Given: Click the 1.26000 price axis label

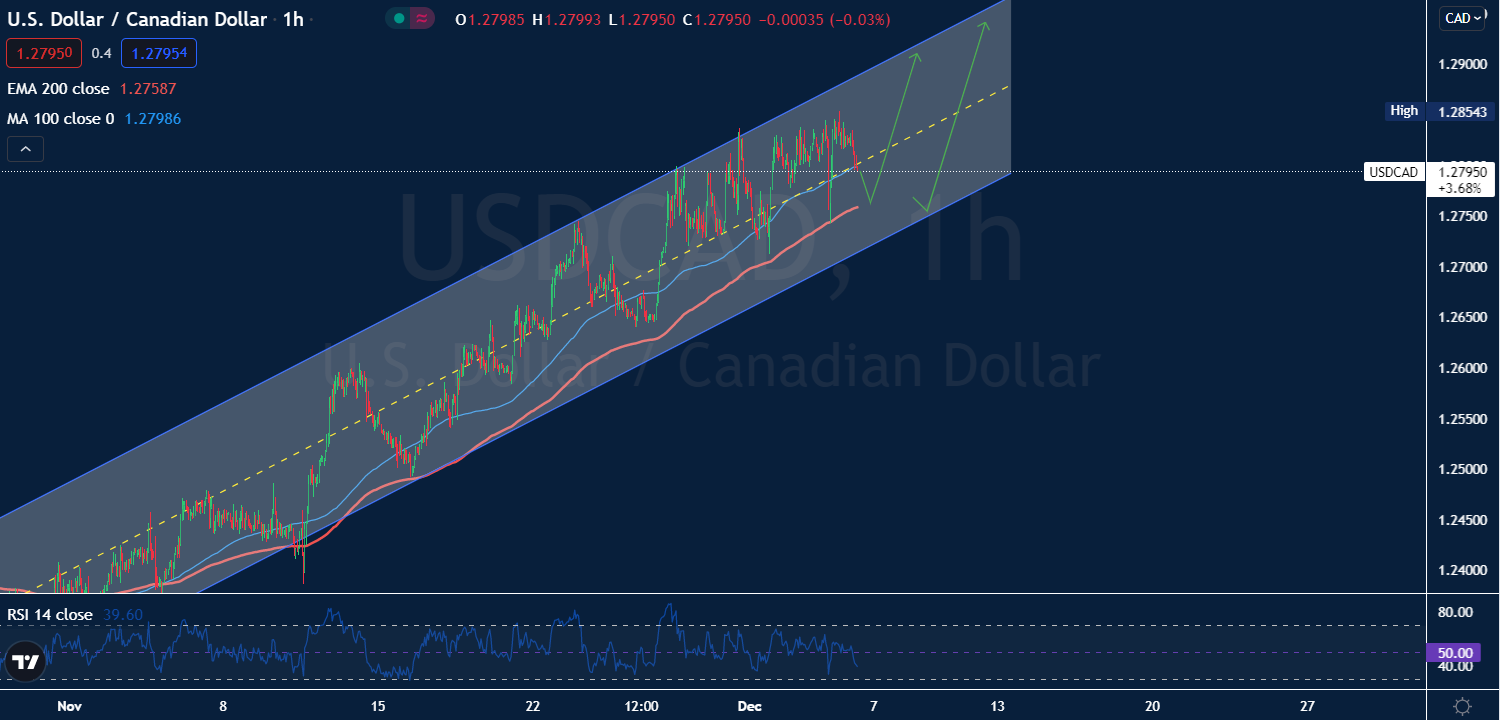Looking at the screenshot, I should (1460, 368).
